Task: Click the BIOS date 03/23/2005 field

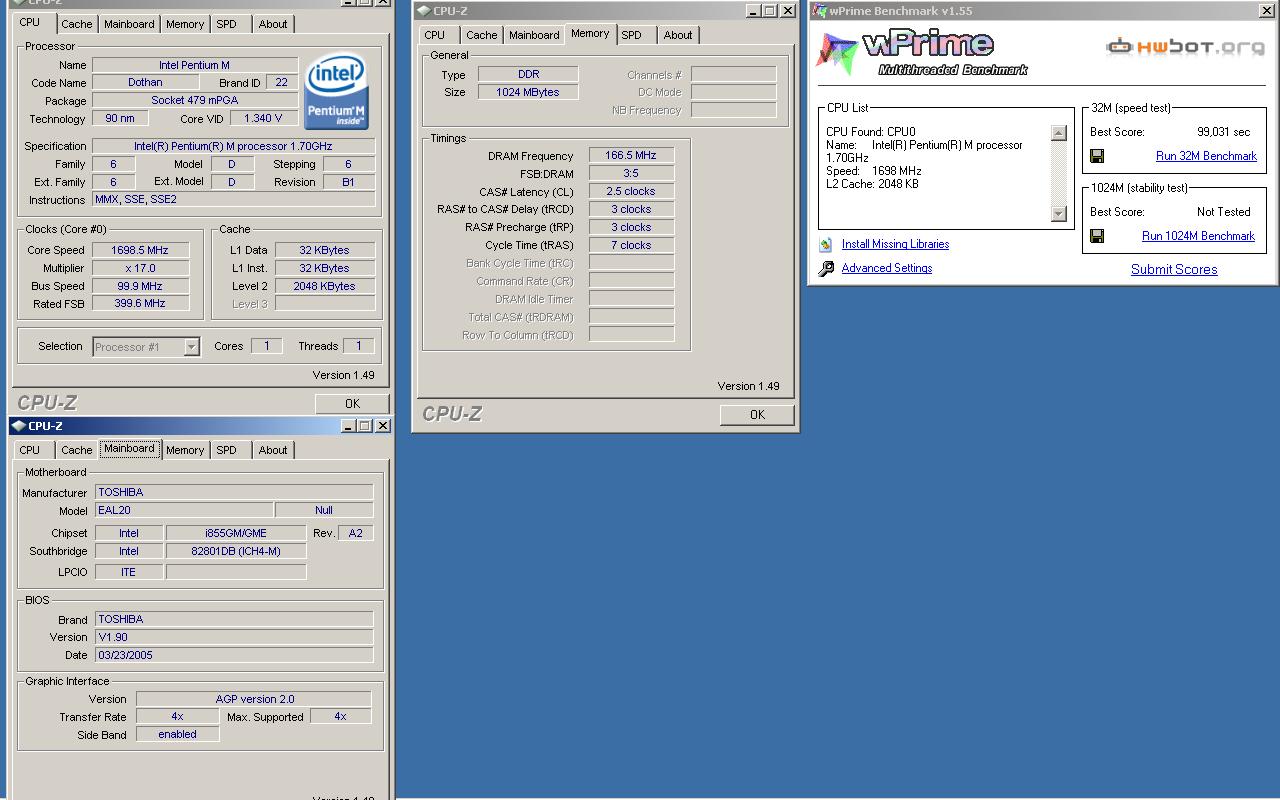Action: tap(234, 655)
